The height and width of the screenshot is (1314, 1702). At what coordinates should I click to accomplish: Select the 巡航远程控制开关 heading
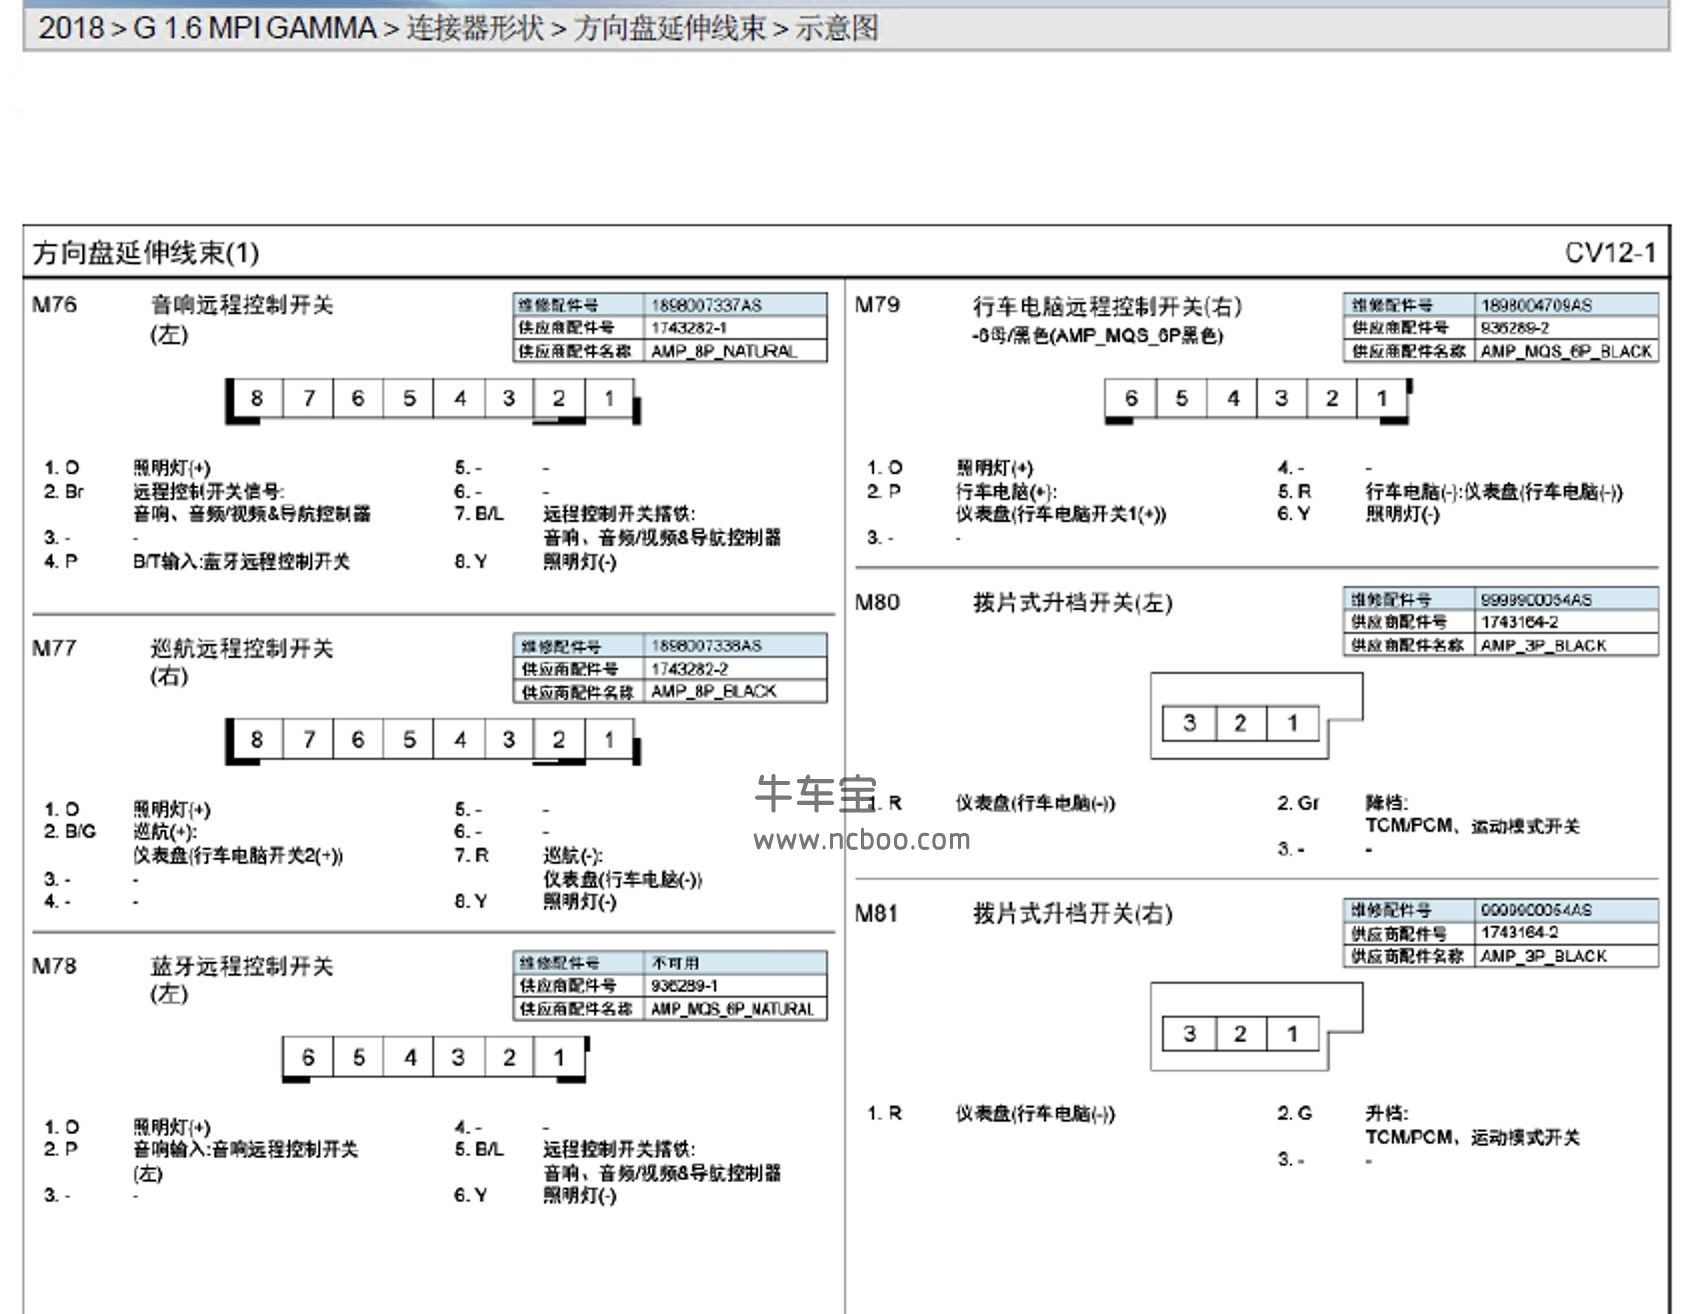[x=241, y=648]
